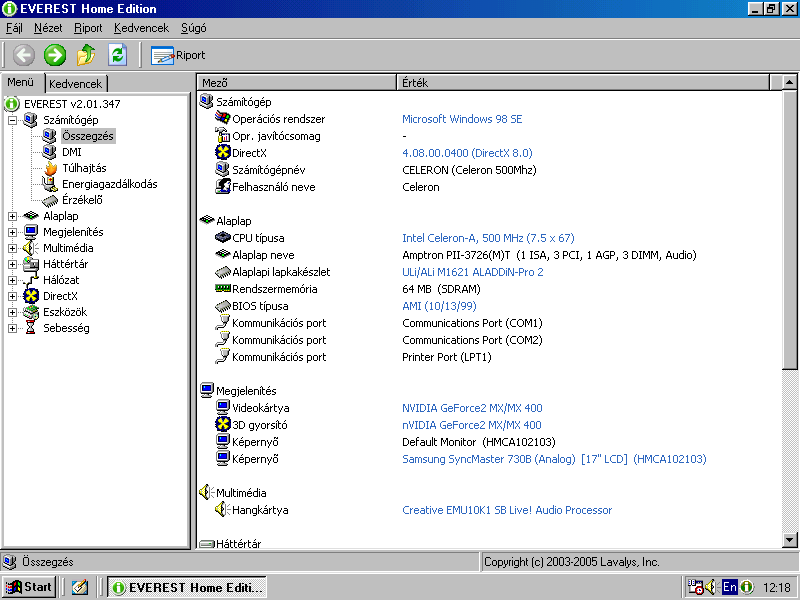Open the Riport menu
The image size is (800, 600).
(x=88, y=28)
